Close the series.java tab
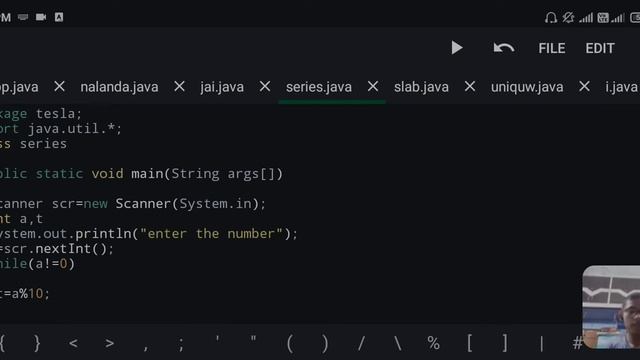Image resolution: width=640 pixels, height=360 pixels. (373, 87)
